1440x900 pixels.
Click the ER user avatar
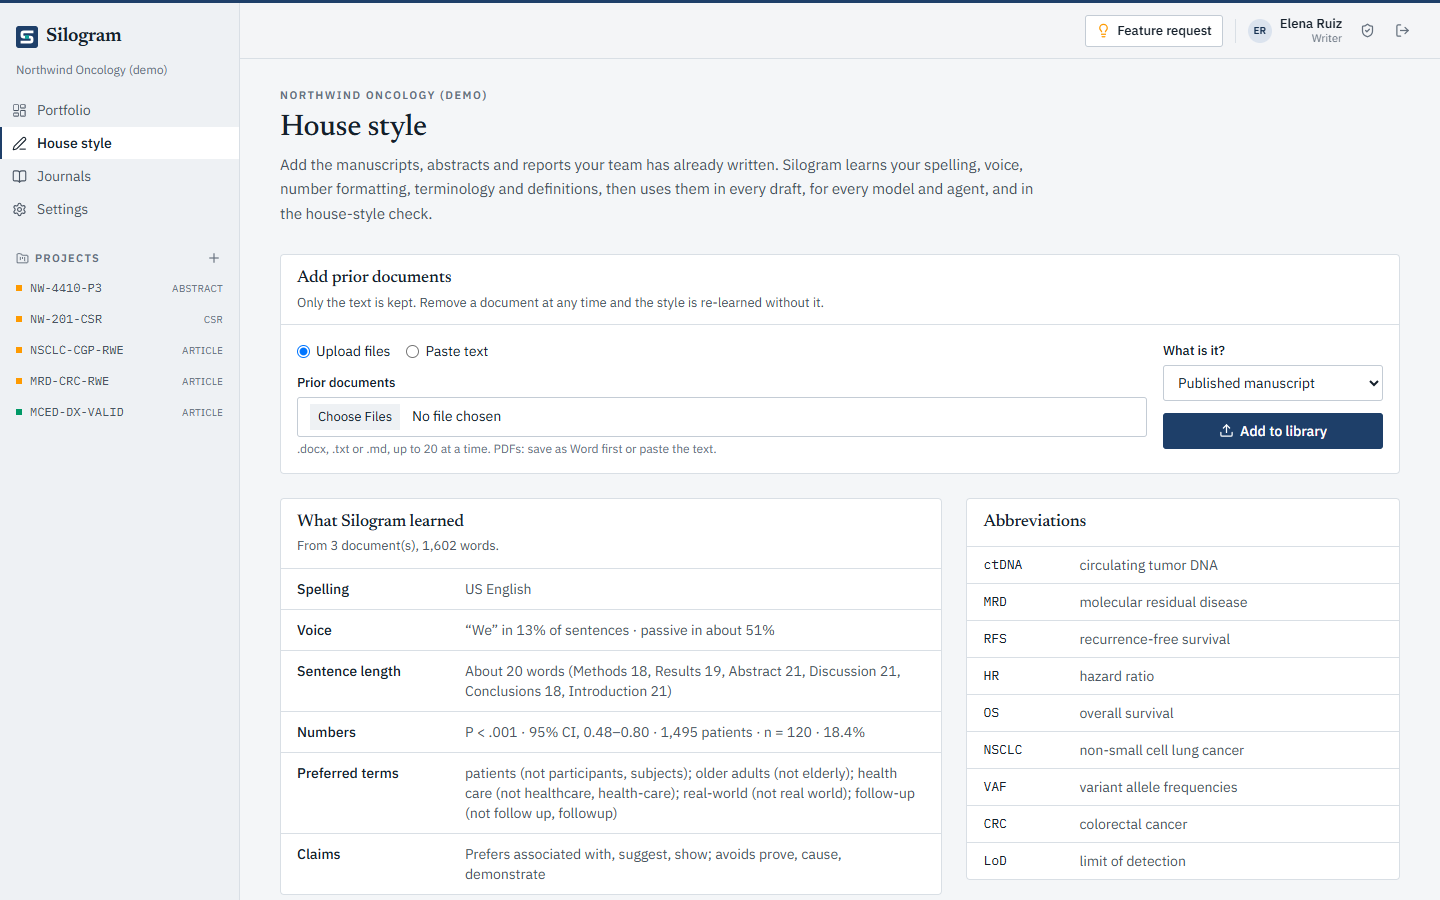[x=1260, y=31]
